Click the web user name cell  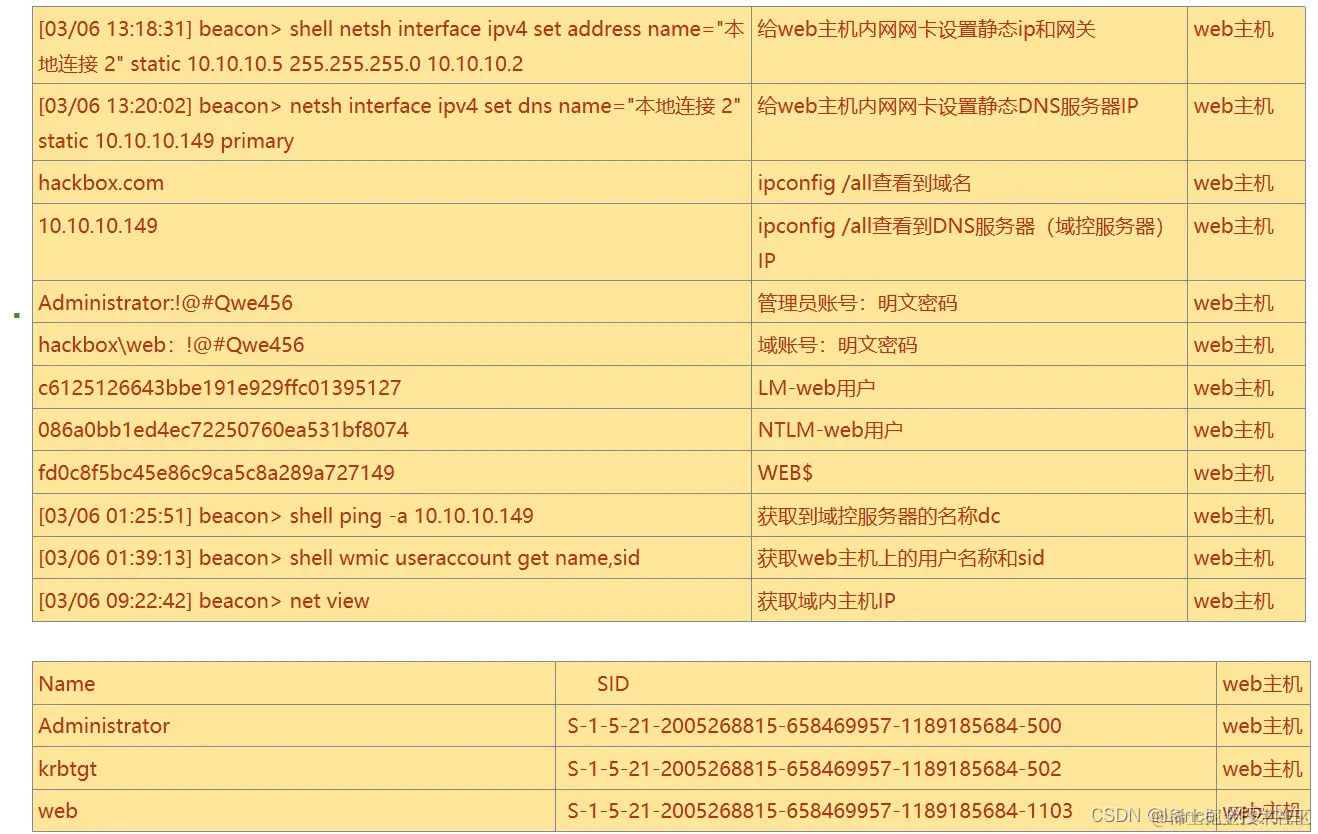(294, 810)
